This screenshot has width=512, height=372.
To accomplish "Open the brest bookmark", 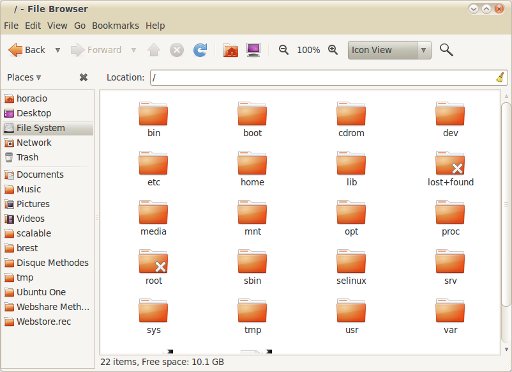I will 48,248.
